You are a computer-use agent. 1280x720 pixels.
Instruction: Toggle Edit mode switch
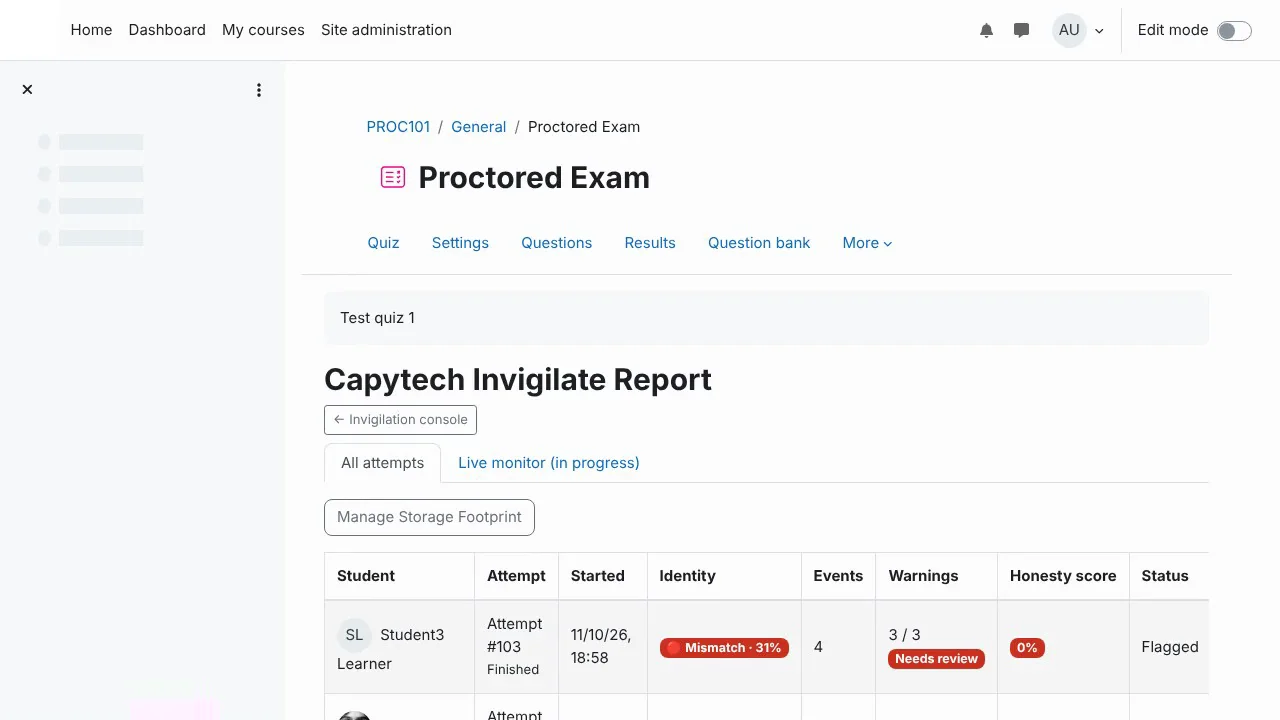[x=1234, y=30]
